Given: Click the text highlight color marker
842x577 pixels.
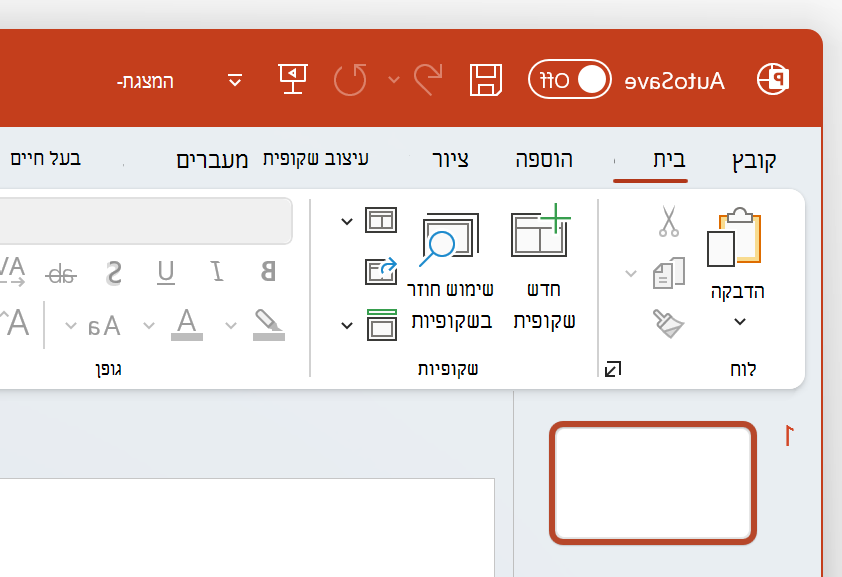Looking at the screenshot, I should (x=268, y=325).
